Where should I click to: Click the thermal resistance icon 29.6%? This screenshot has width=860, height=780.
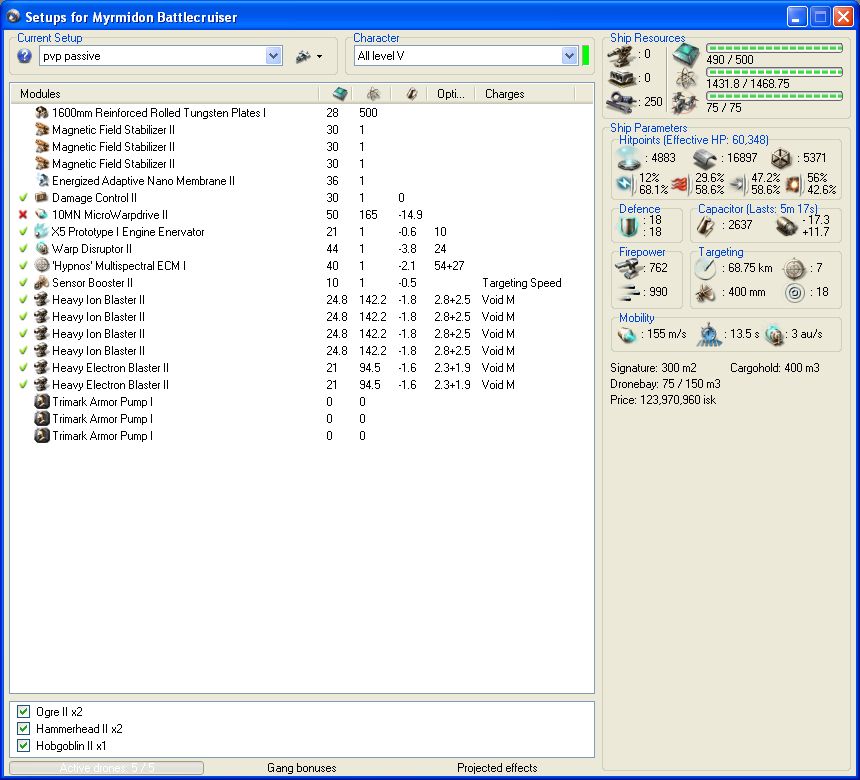(680, 184)
